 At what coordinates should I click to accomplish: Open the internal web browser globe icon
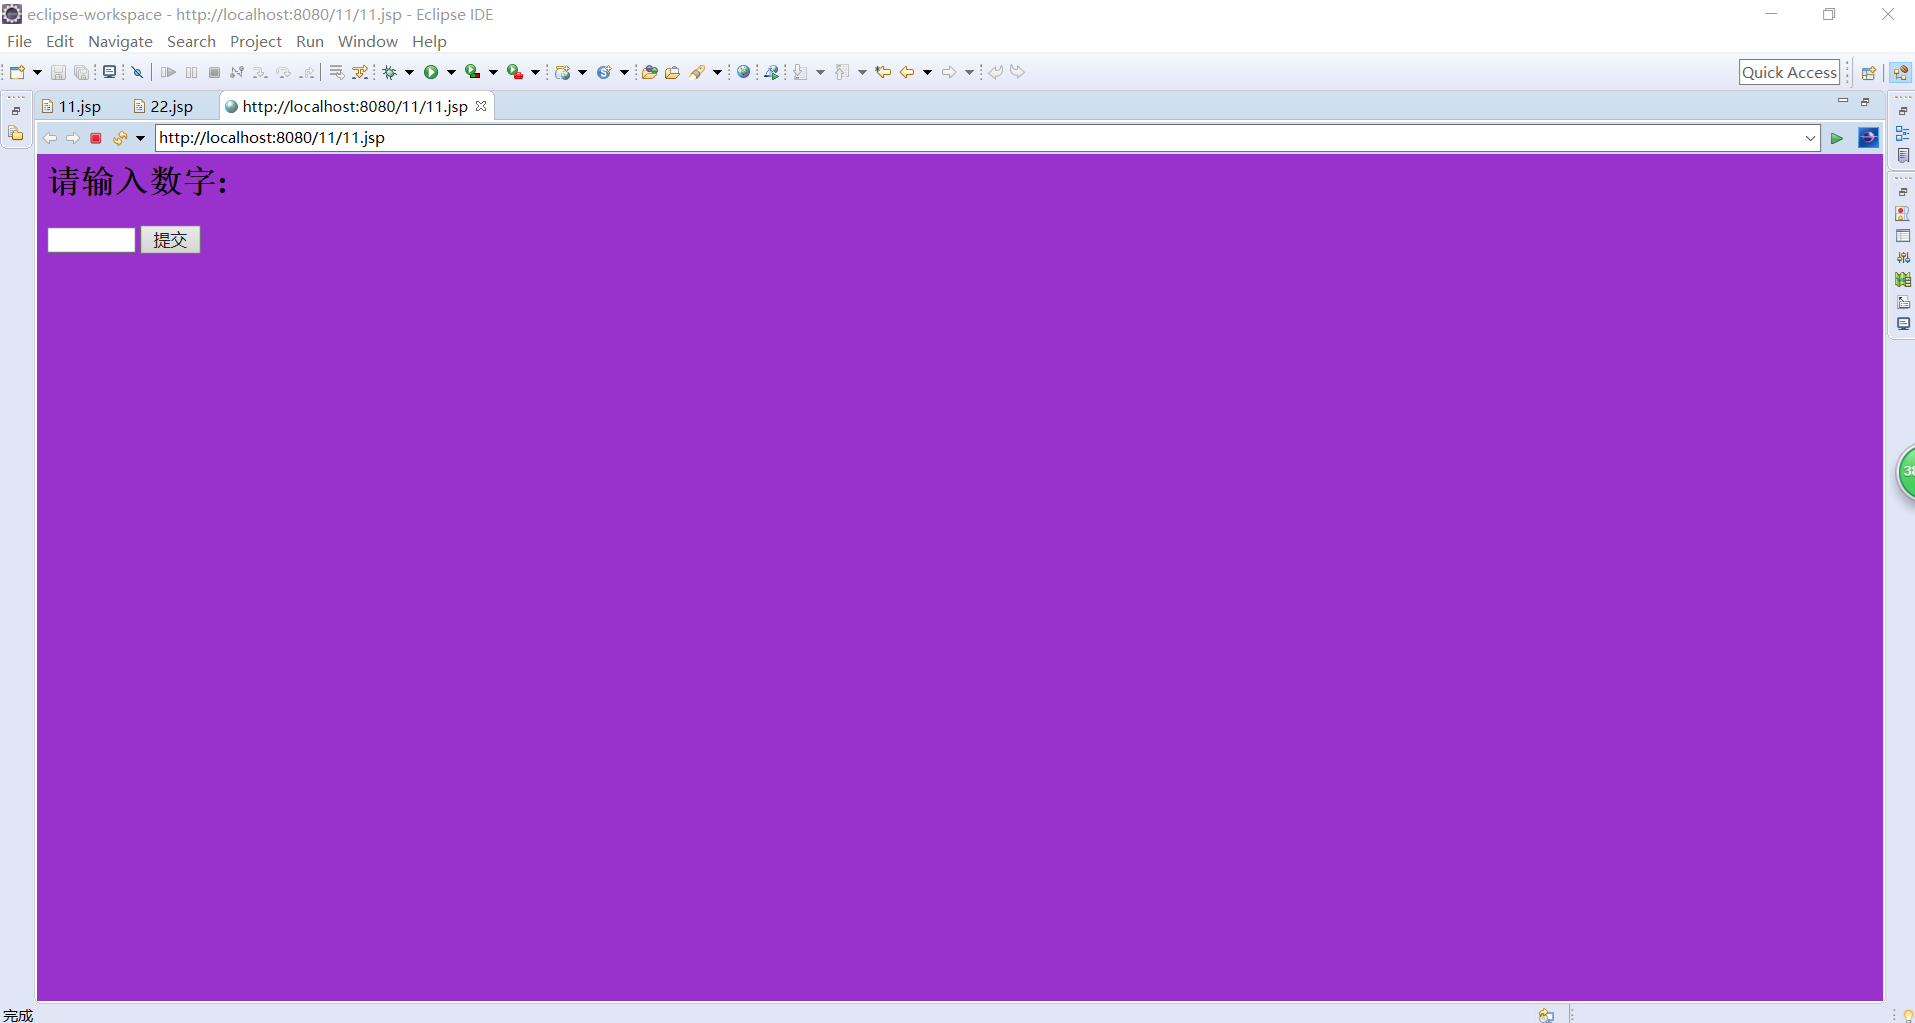point(744,71)
